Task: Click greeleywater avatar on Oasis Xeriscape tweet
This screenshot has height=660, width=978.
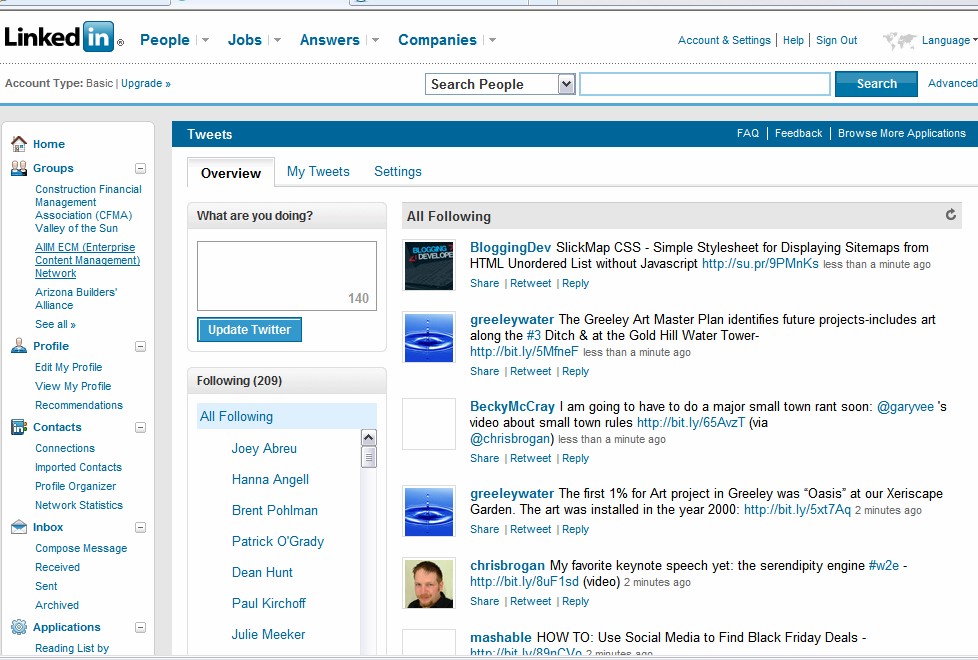Action: click(x=428, y=511)
